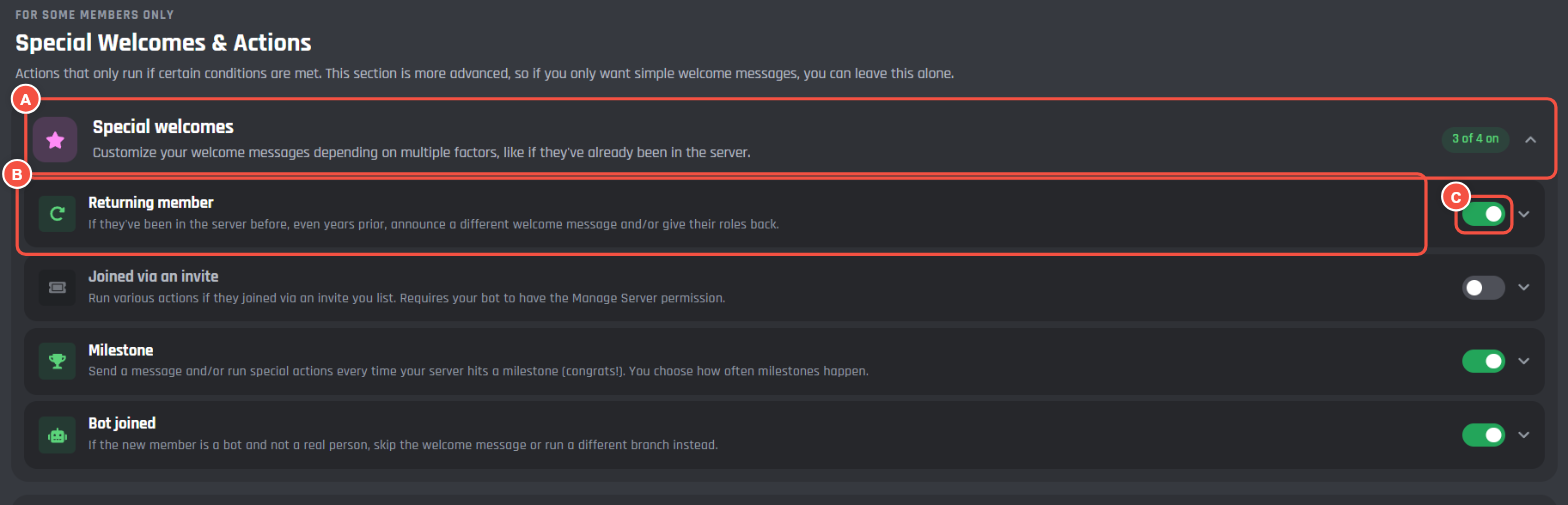Open the Milestone row title
Image resolution: width=1568 pixels, height=505 pixels.
pos(120,350)
